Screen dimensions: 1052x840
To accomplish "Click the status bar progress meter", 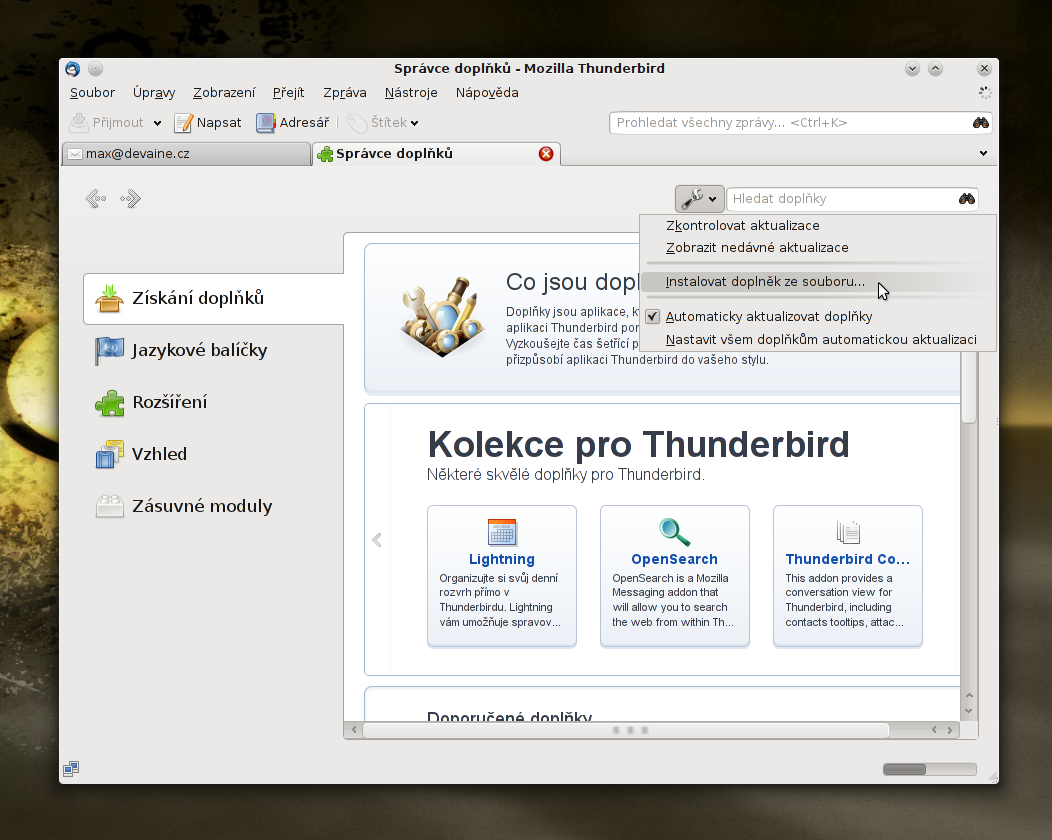I will (930, 769).
